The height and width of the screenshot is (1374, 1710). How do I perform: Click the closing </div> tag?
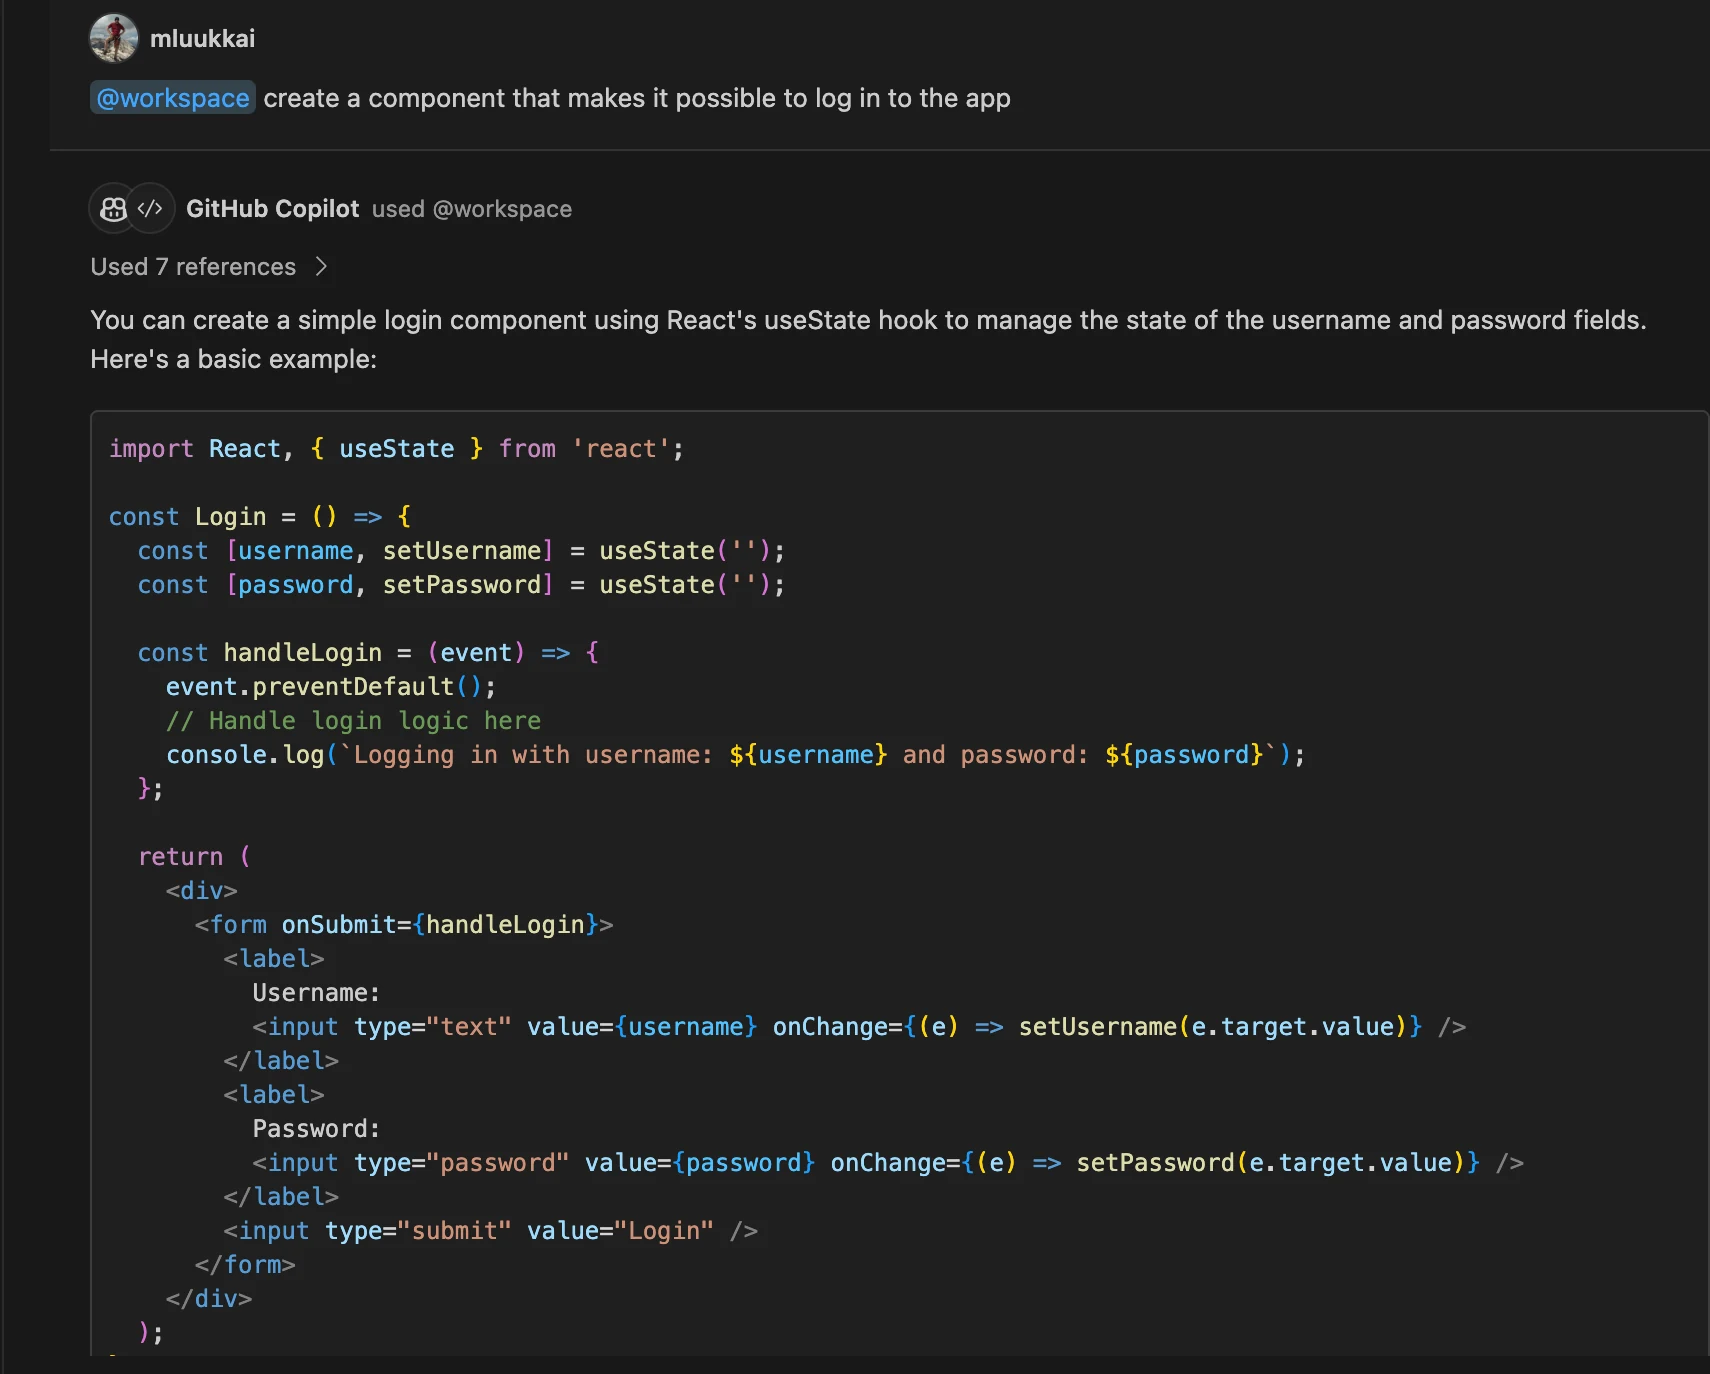(x=209, y=1299)
